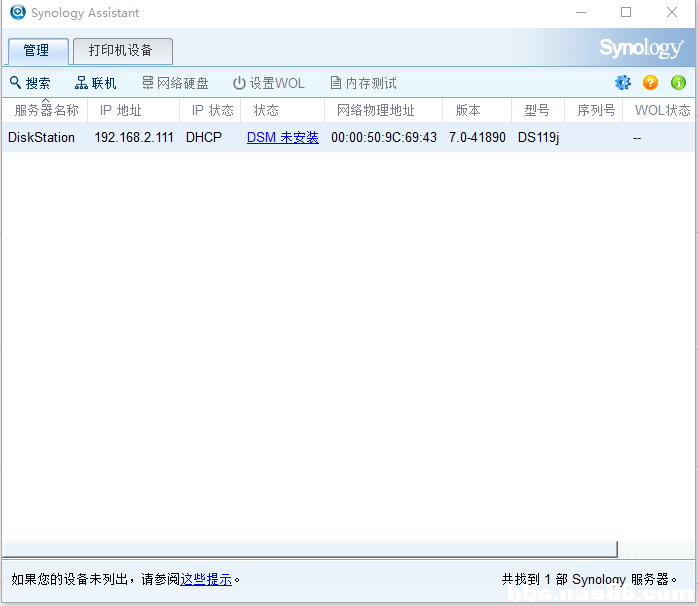Click the DHCP status cell
The width and height of the screenshot is (698, 606).
[x=204, y=137]
